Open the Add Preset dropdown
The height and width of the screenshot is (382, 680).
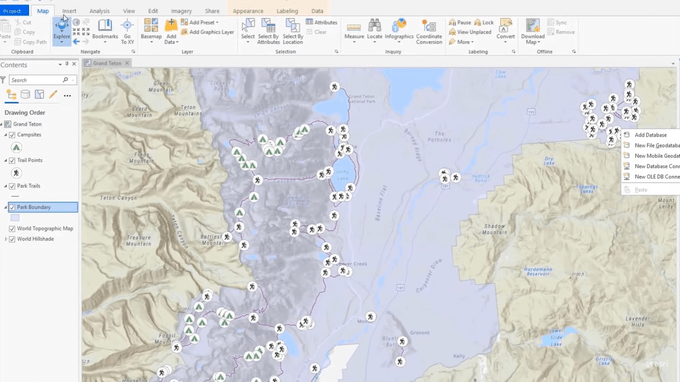[200, 22]
